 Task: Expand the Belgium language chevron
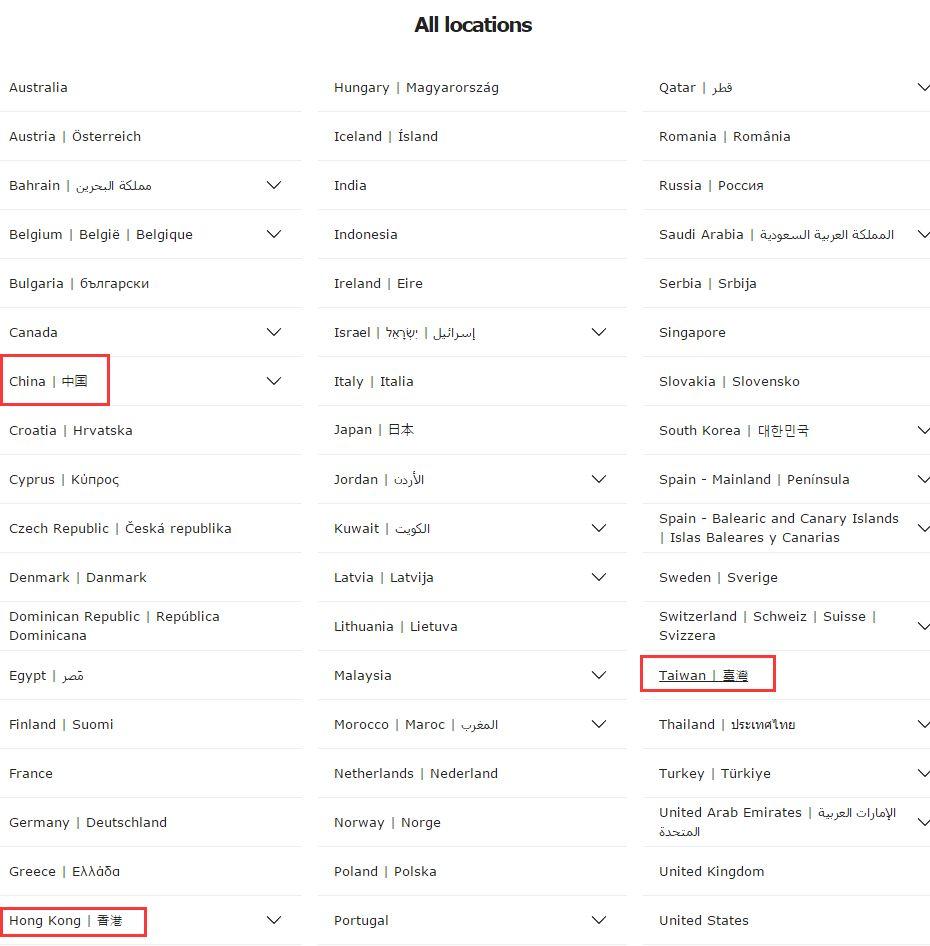click(273, 234)
